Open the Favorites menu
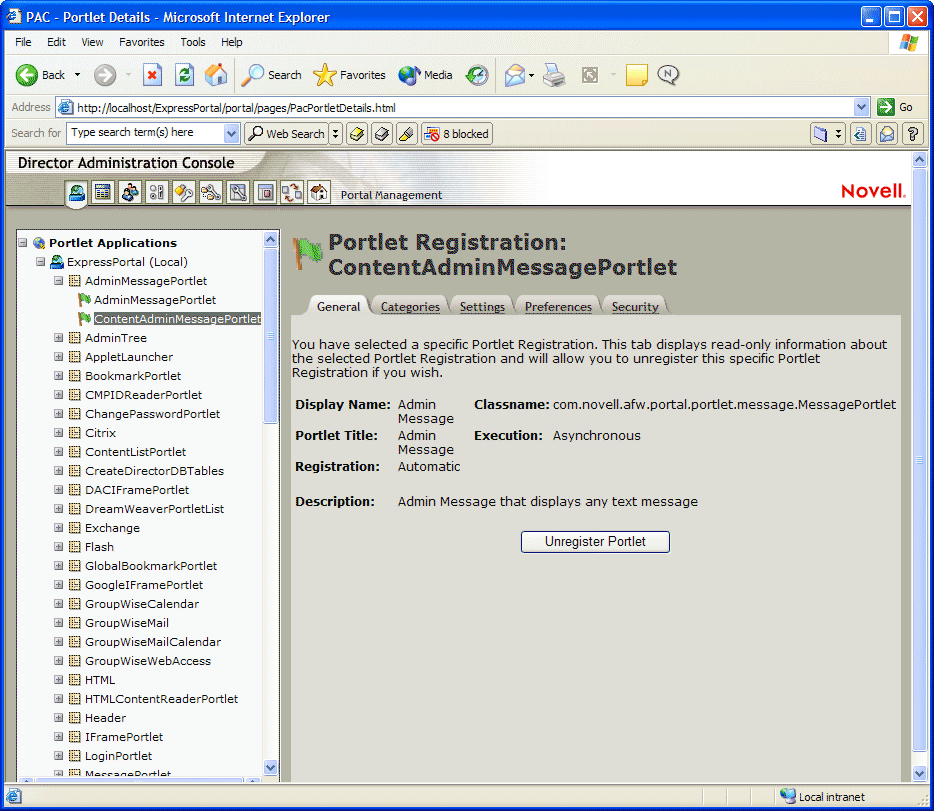 [141, 42]
